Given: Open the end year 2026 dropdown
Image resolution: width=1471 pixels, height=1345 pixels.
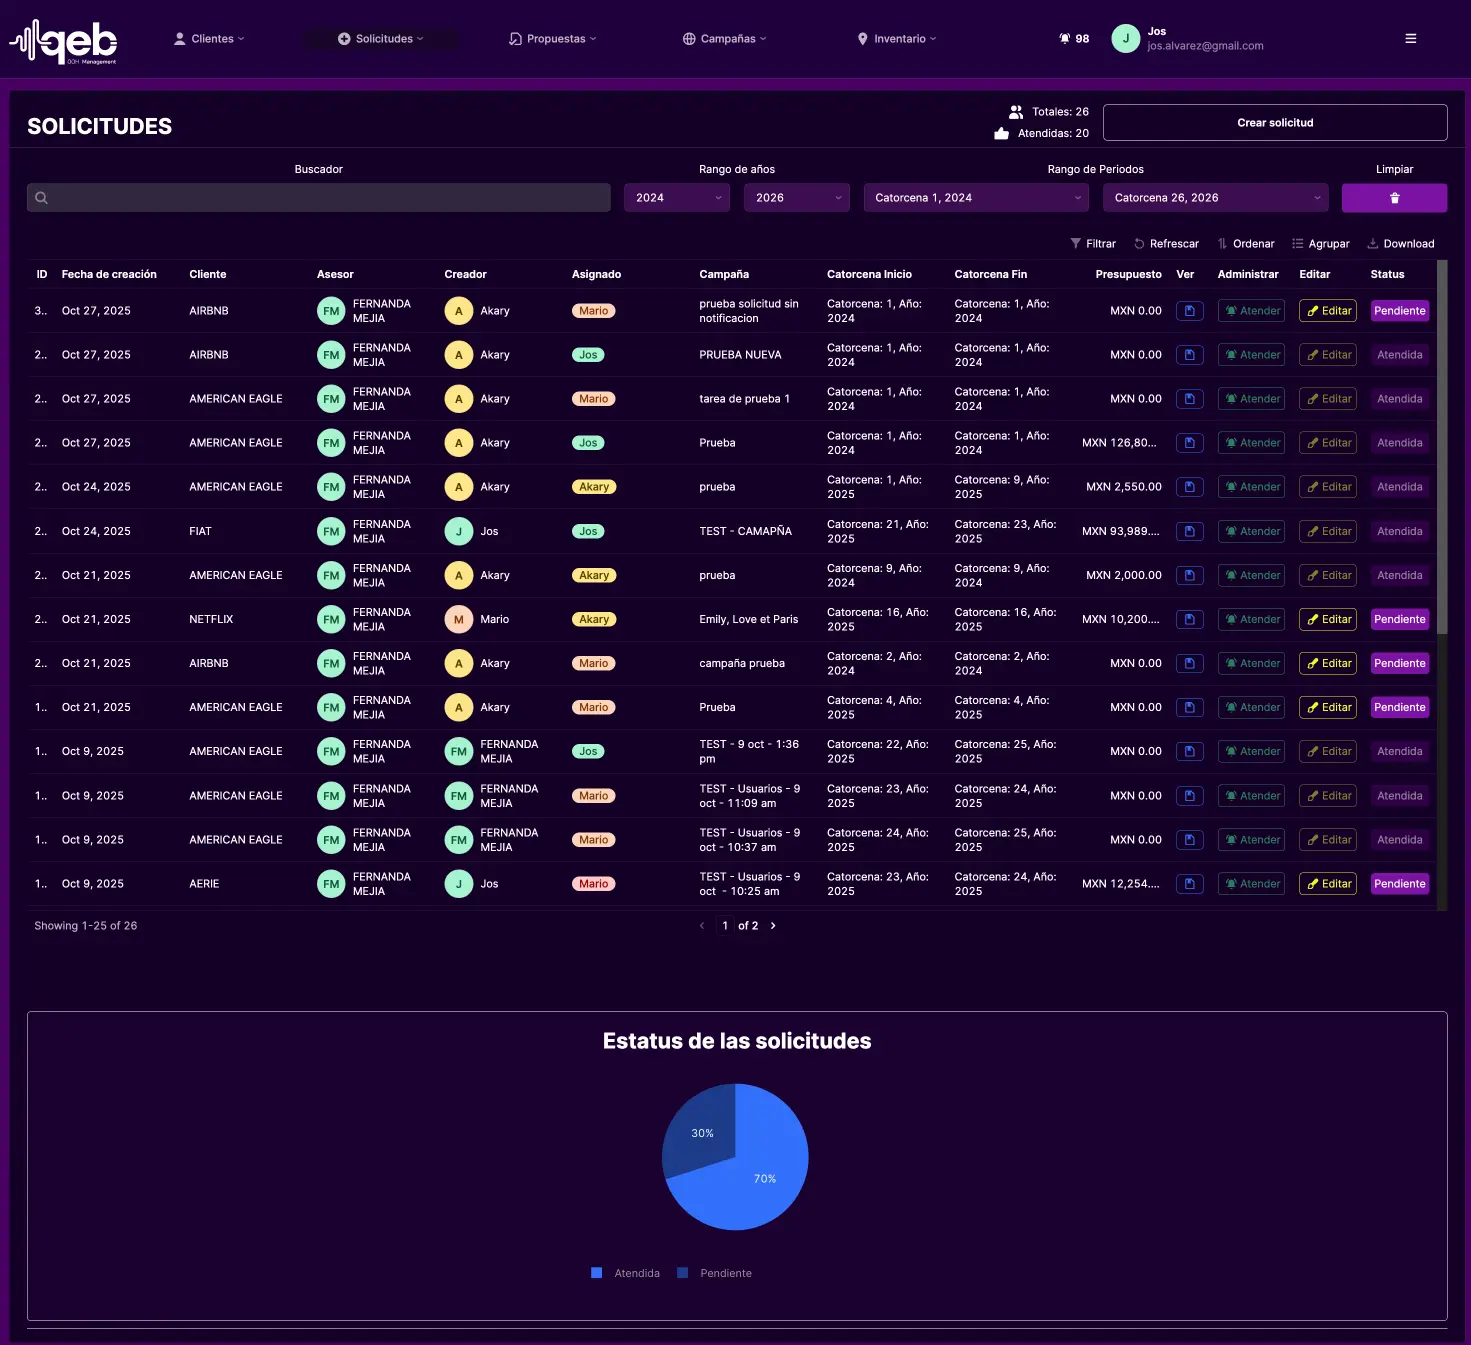Looking at the screenshot, I should (796, 198).
